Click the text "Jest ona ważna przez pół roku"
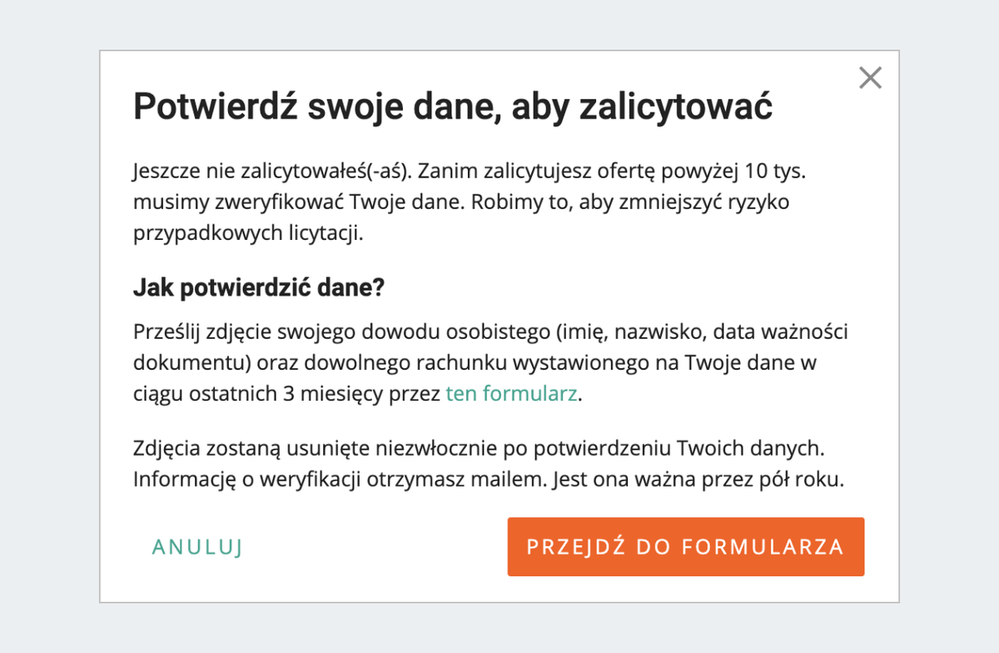 [699, 479]
